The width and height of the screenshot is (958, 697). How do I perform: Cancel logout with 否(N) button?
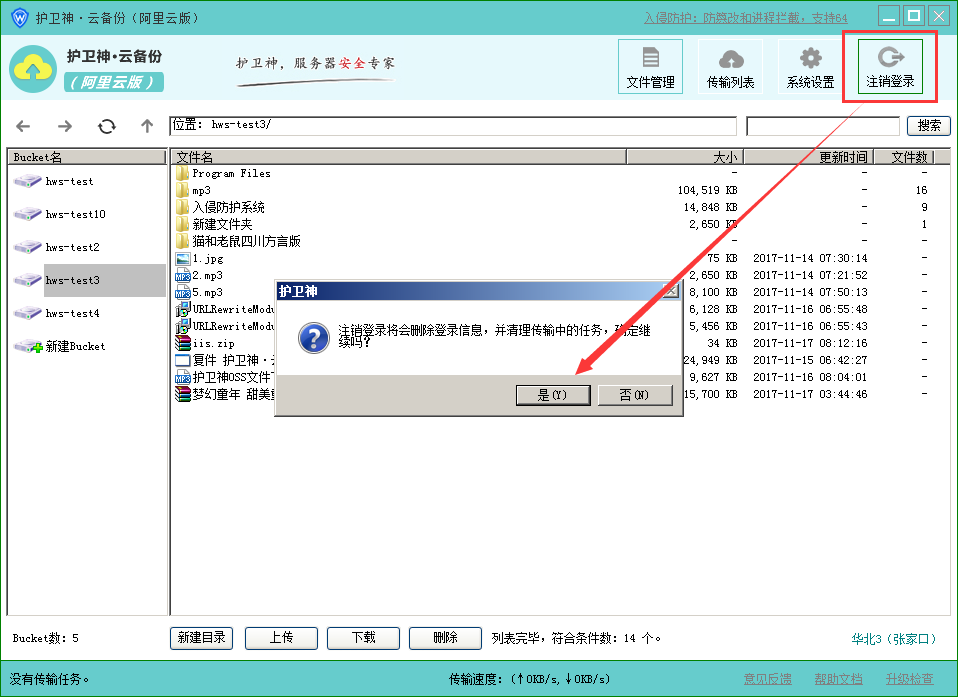coord(635,395)
